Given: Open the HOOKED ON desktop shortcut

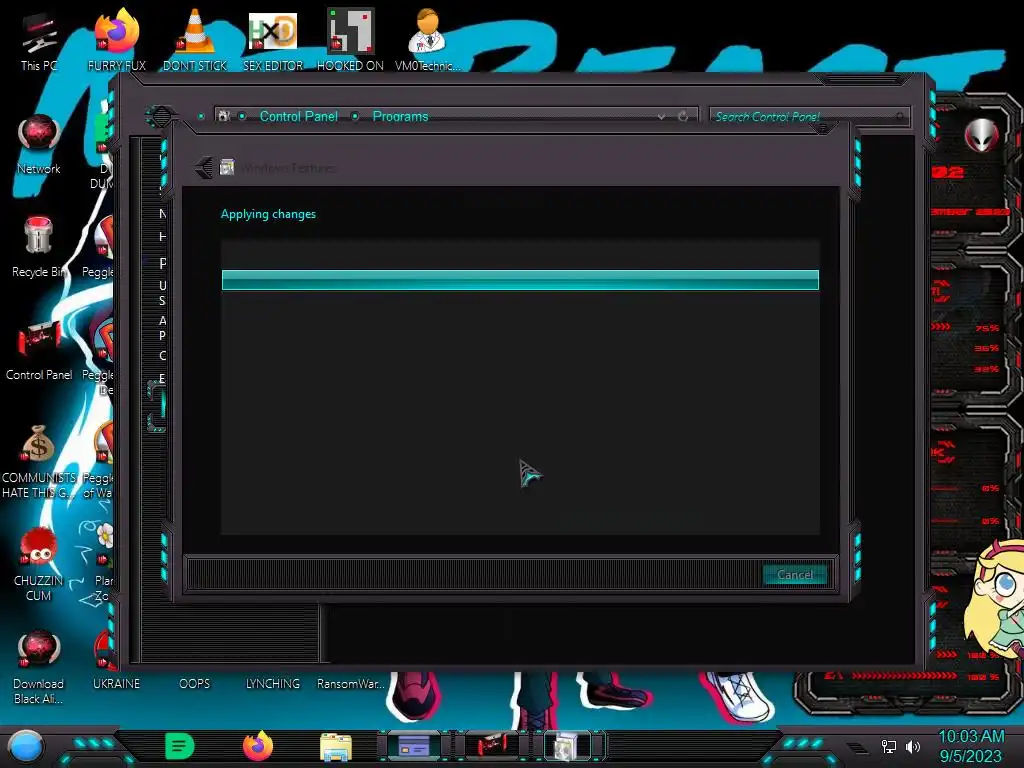Looking at the screenshot, I should pos(350,40).
